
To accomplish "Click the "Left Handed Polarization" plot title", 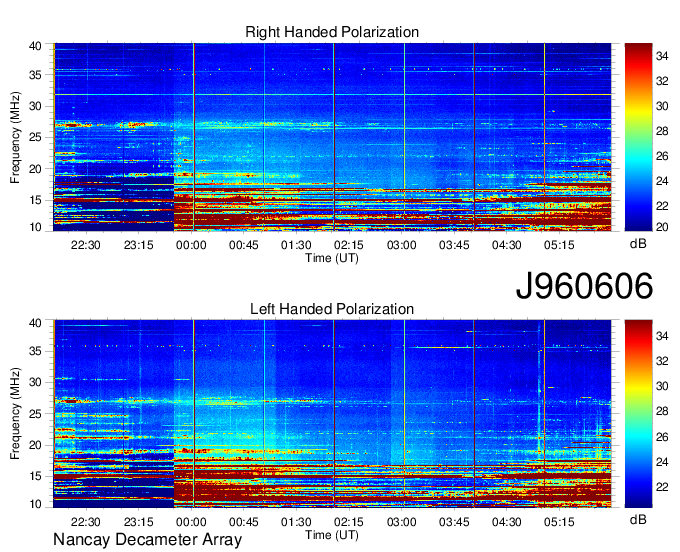I will click(x=332, y=309).
